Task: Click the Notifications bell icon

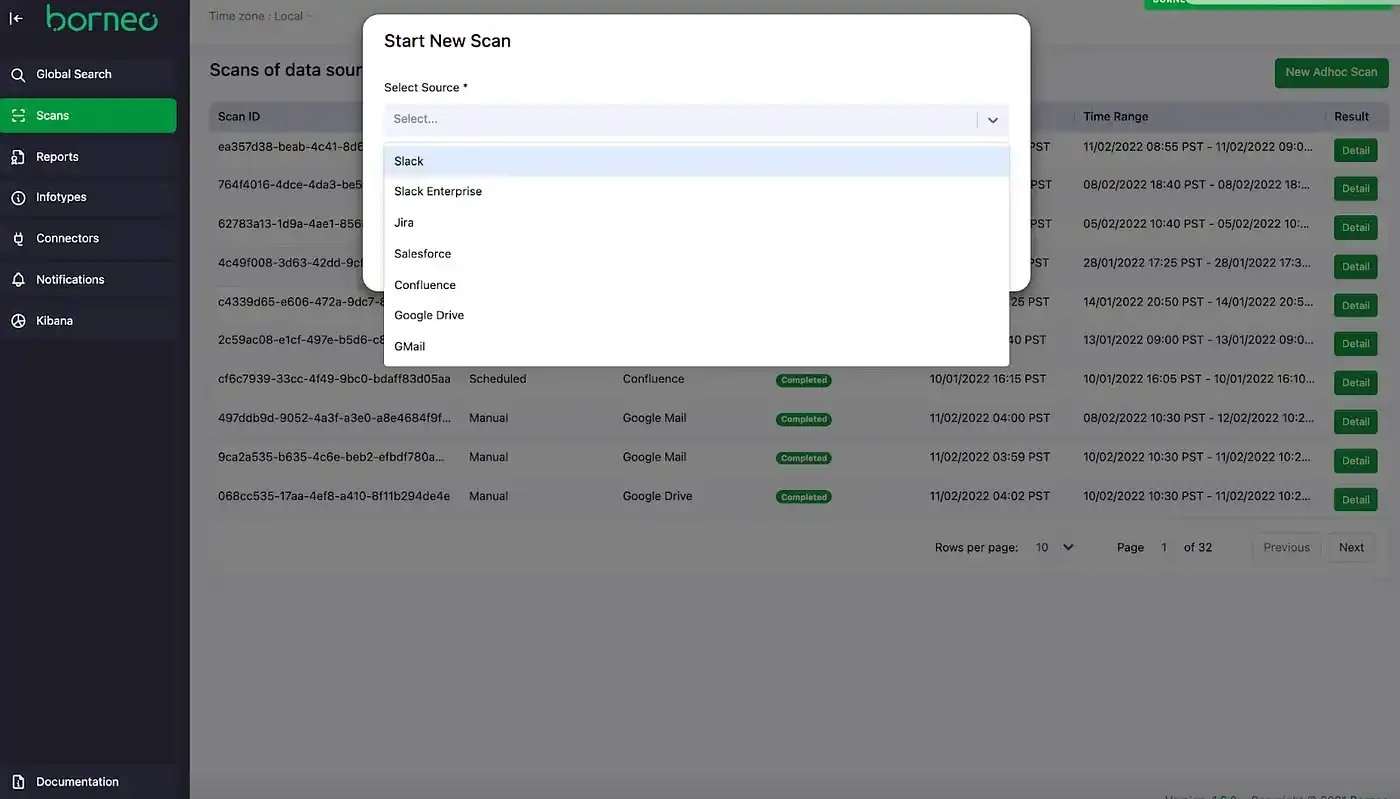Action: click(x=18, y=280)
